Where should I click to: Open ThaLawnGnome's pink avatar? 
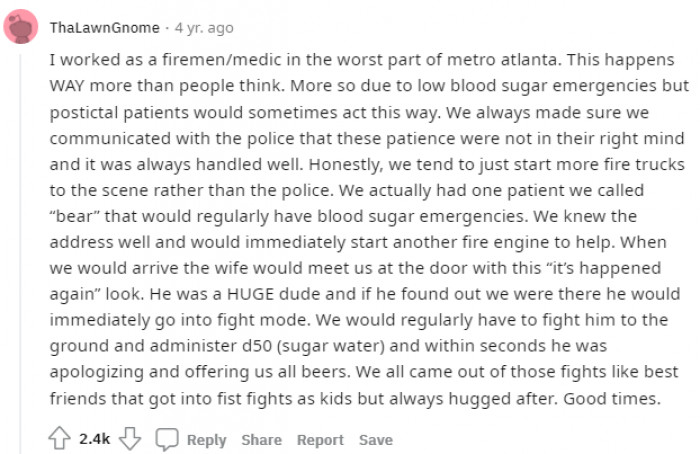coord(21,27)
